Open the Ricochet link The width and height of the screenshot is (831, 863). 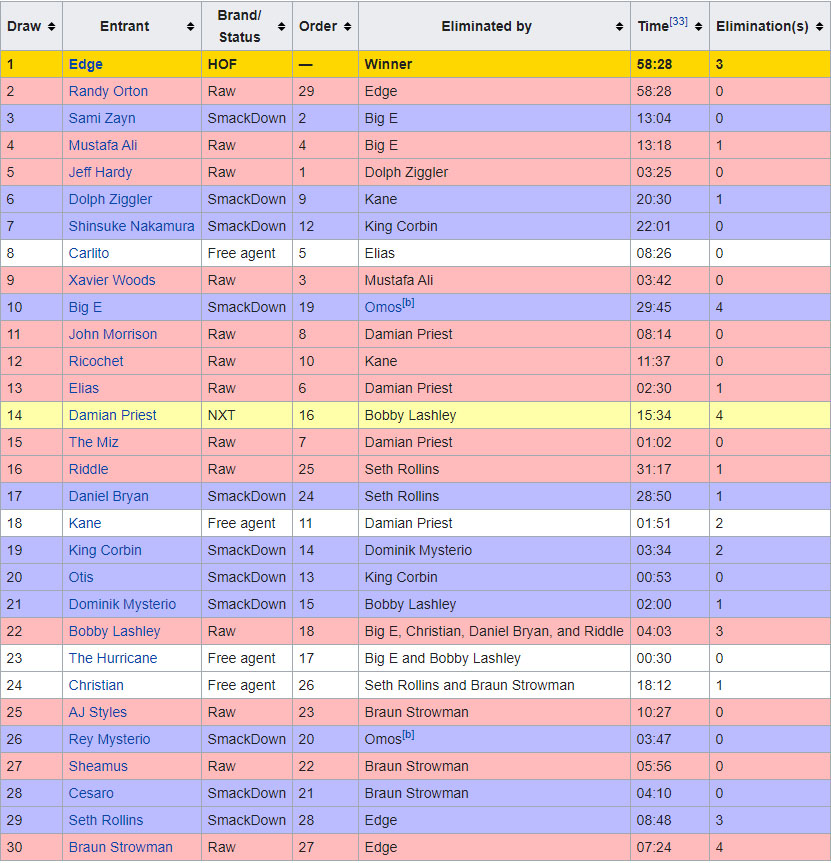click(96, 361)
